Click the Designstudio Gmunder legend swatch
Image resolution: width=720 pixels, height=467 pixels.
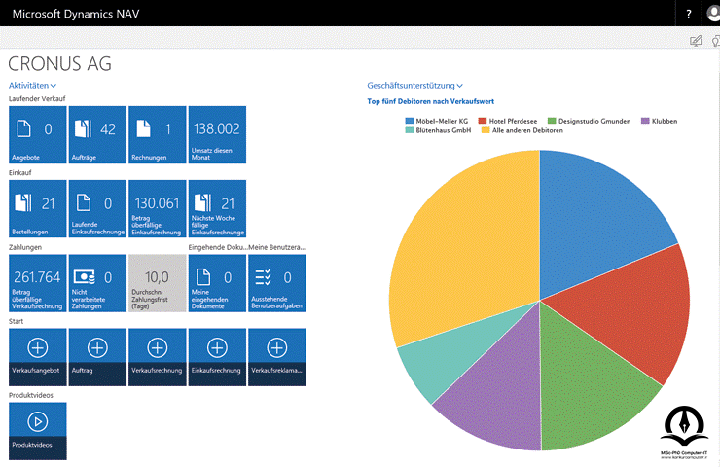coord(552,121)
